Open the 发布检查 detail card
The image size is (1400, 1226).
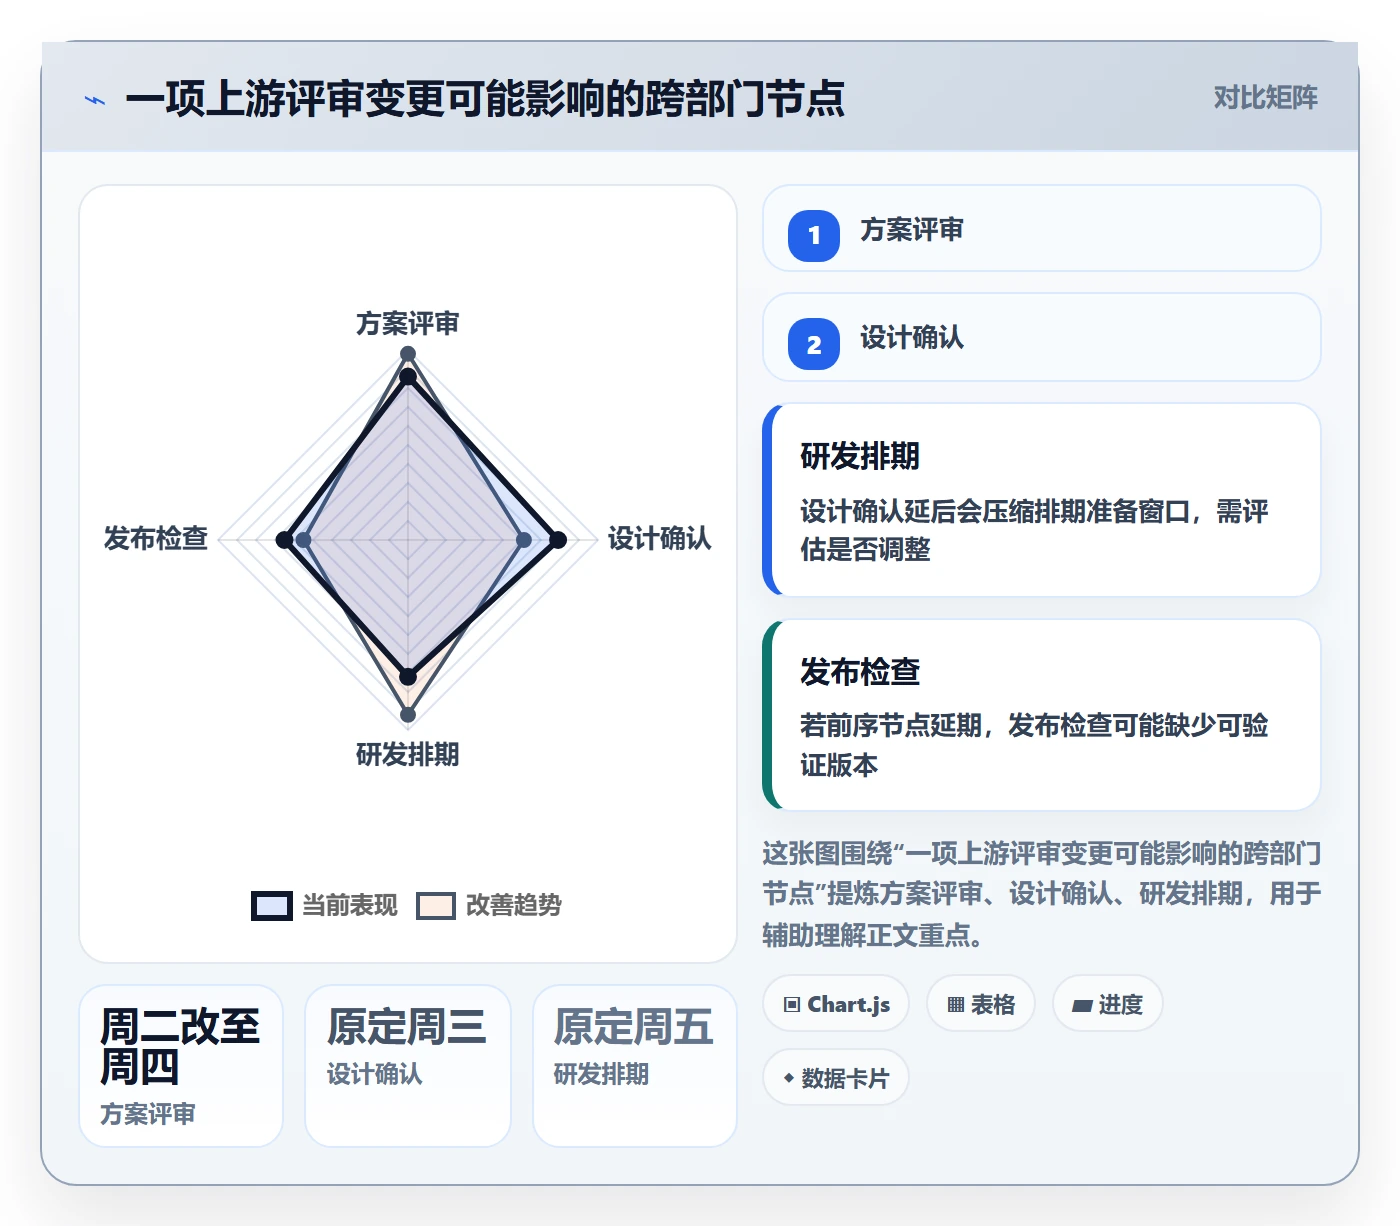pyautogui.click(x=1041, y=715)
